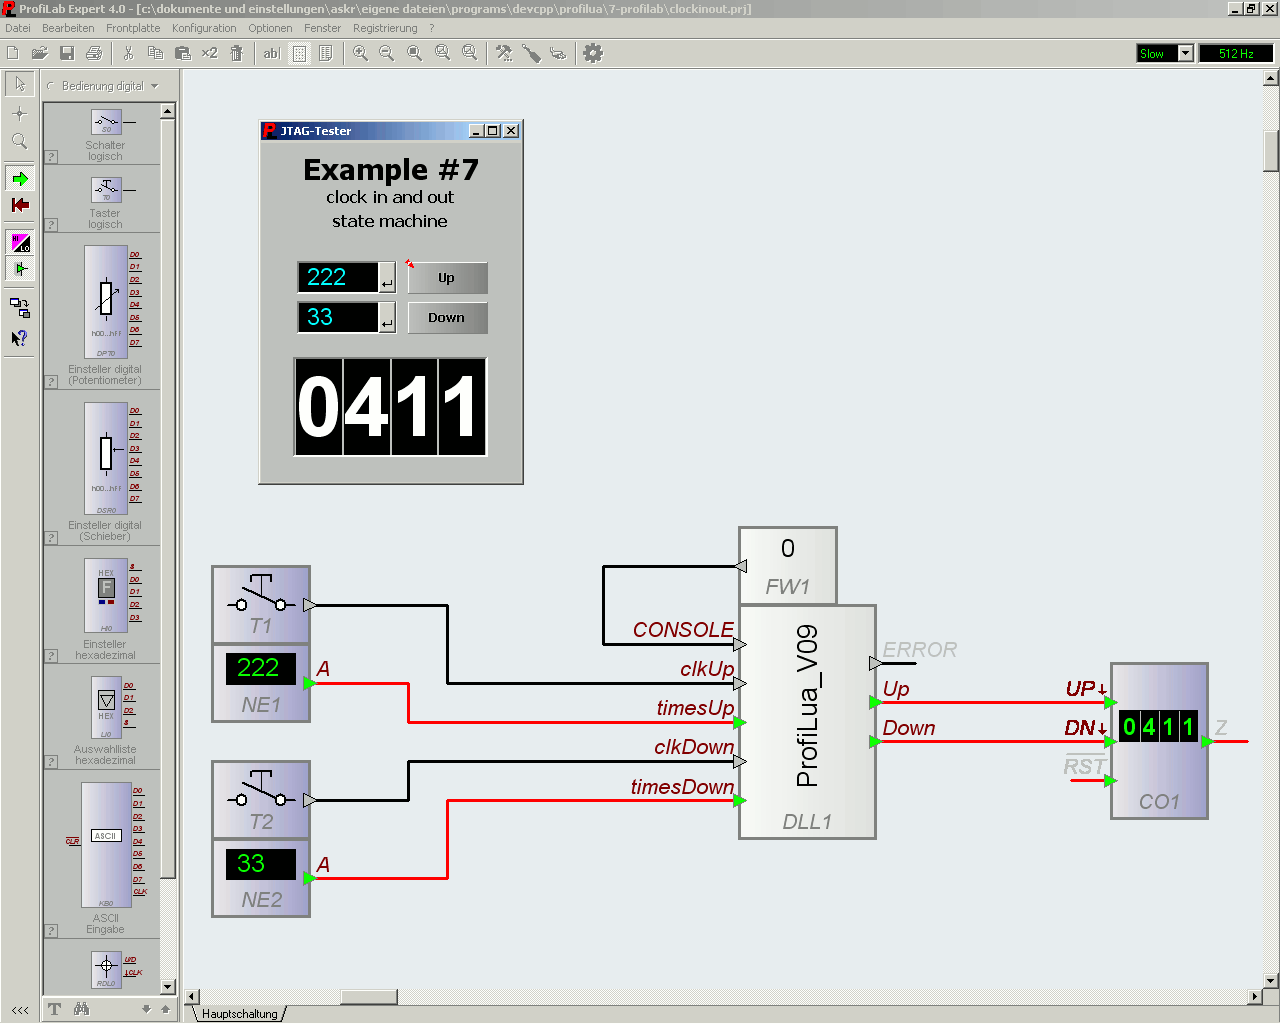Viewport: 1280px width, 1024px height.
Task: Start the simulation with the green arrow
Action: [x=19, y=179]
